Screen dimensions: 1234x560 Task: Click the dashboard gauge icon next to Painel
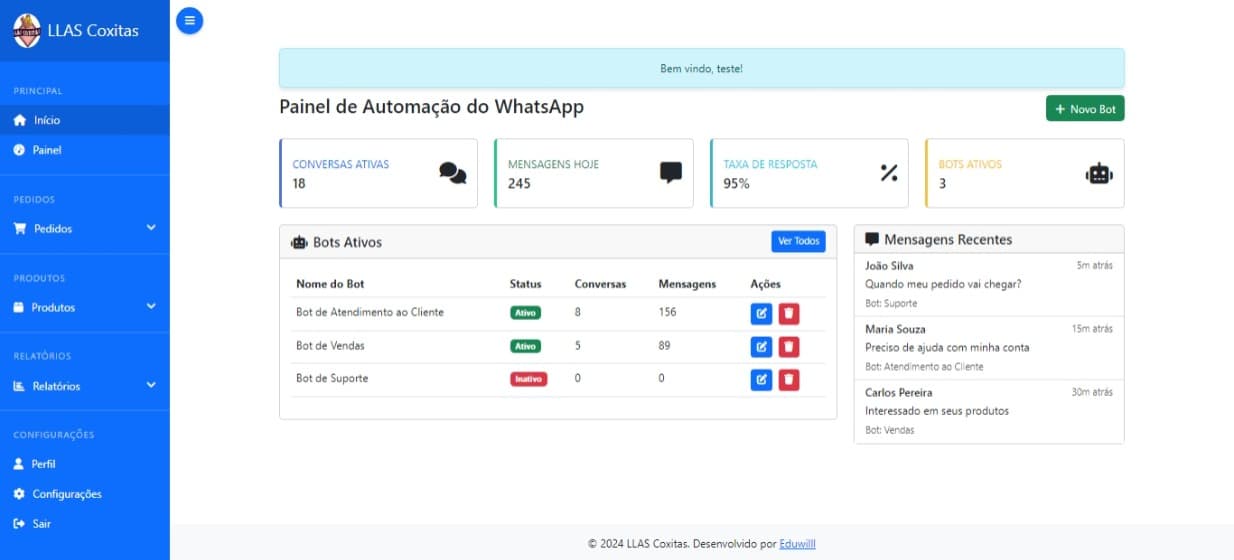[x=19, y=150]
